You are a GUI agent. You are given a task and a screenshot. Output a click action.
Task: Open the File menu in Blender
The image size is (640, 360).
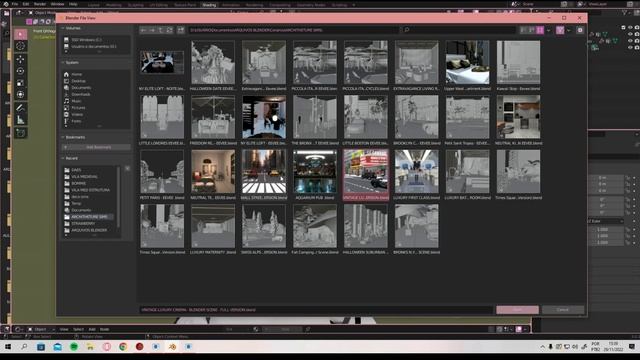[x=15, y=4]
